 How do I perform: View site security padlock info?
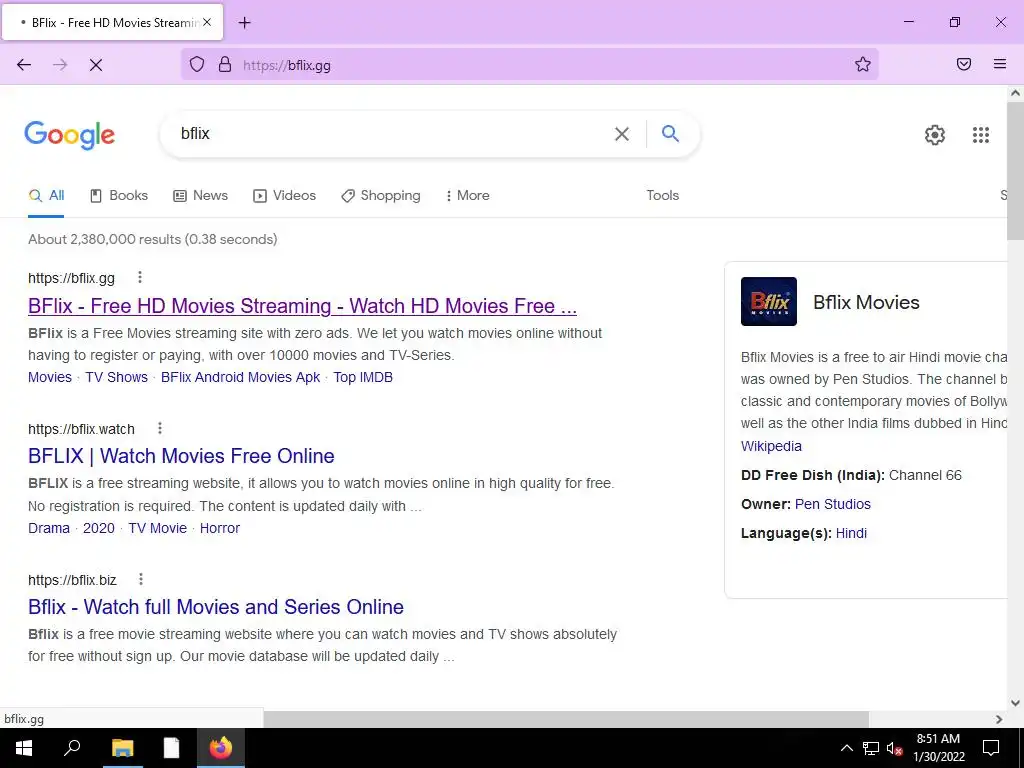pyautogui.click(x=225, y=64)
